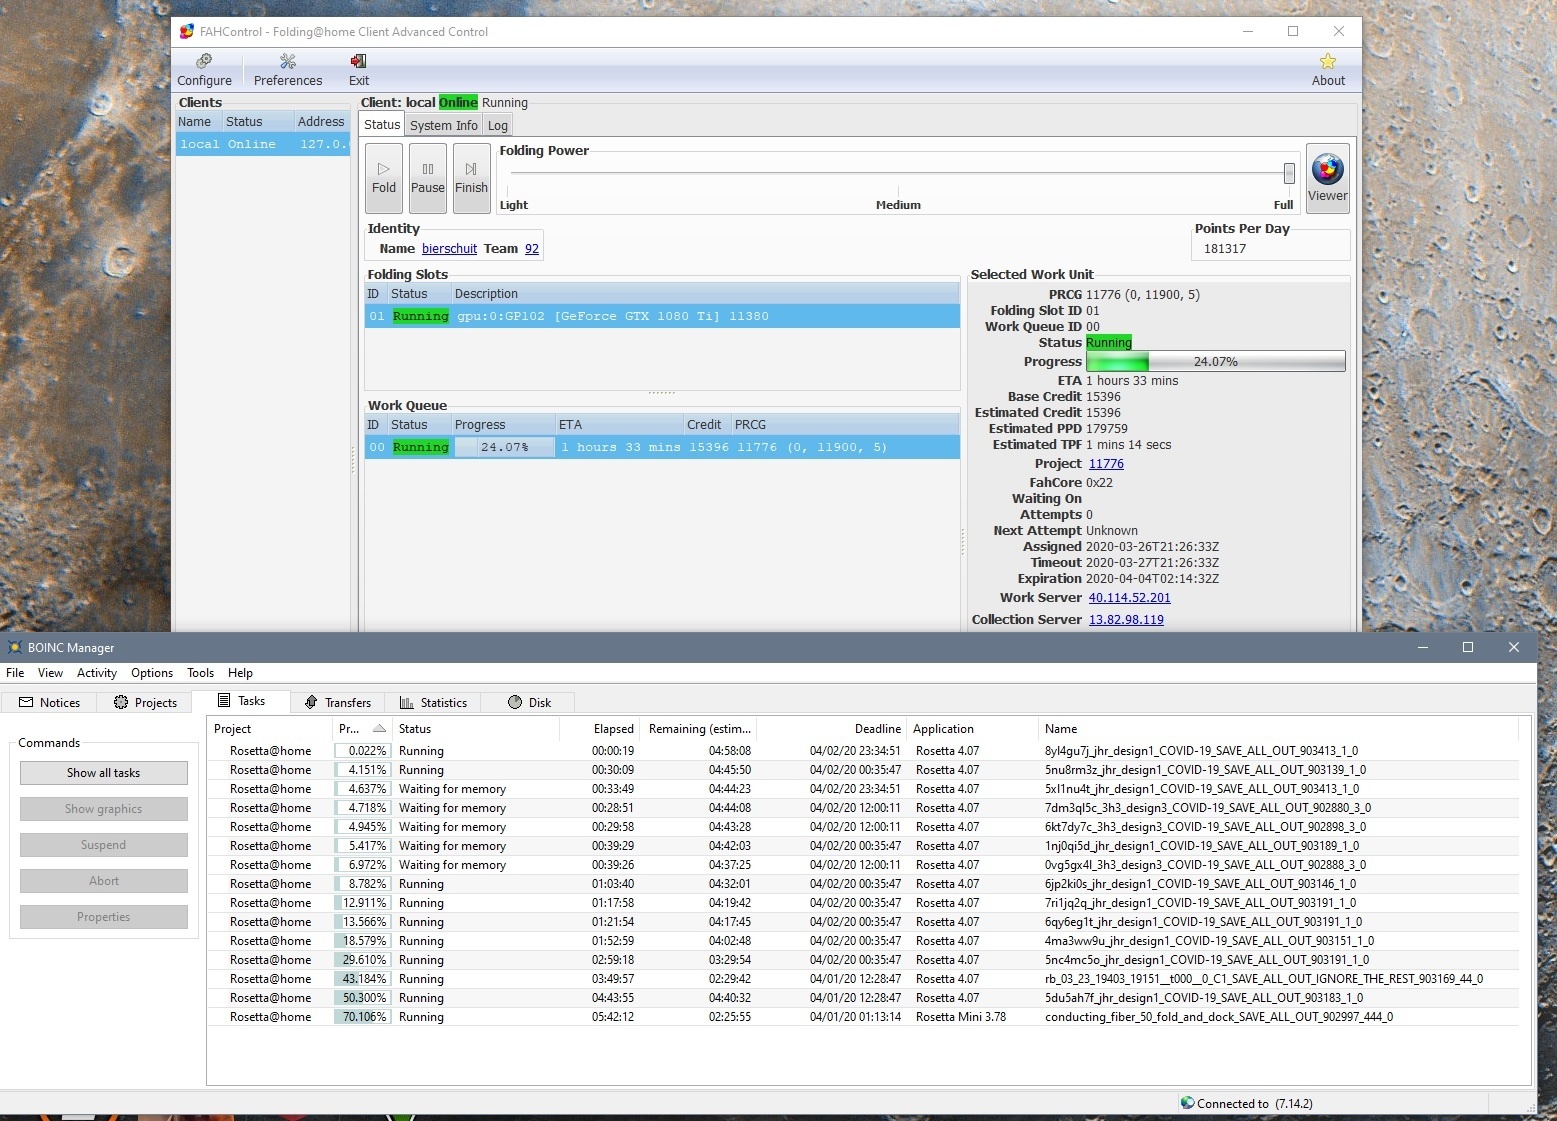1557x1121 pixels.
Task: Click the Properties command button
Action: click(x=104, y=917)
